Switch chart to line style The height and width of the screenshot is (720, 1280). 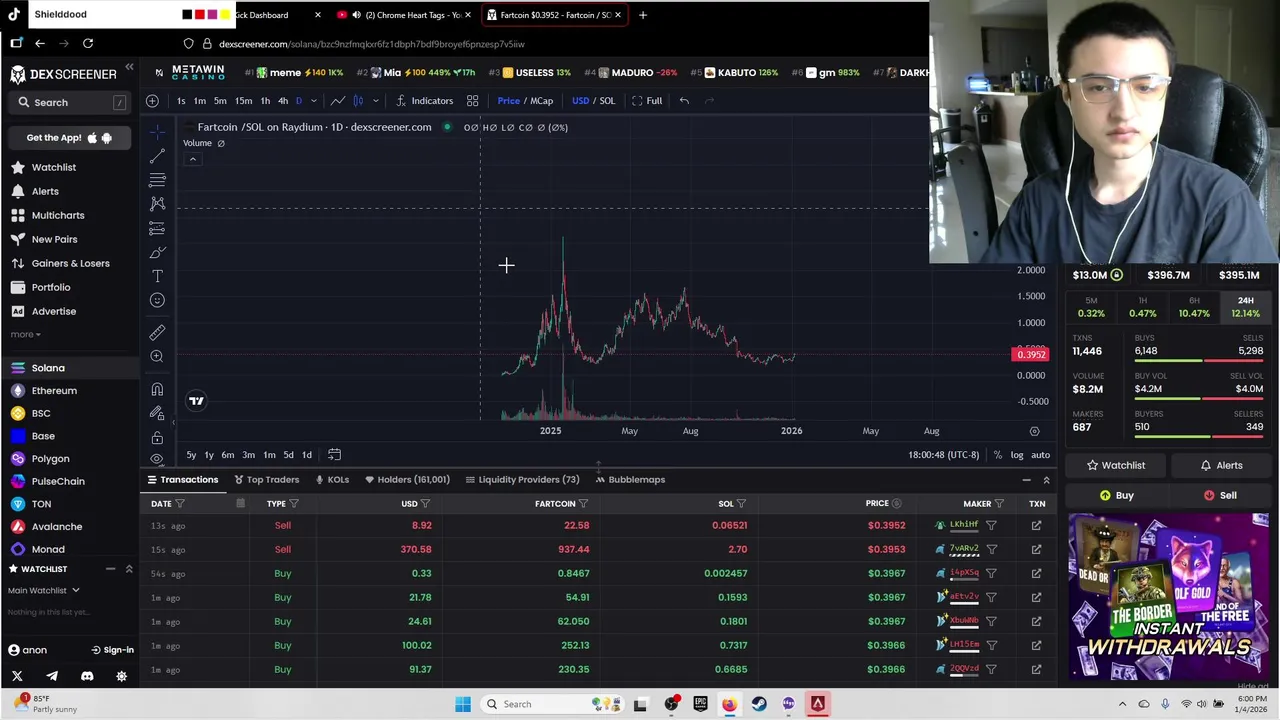pos(338,100)
